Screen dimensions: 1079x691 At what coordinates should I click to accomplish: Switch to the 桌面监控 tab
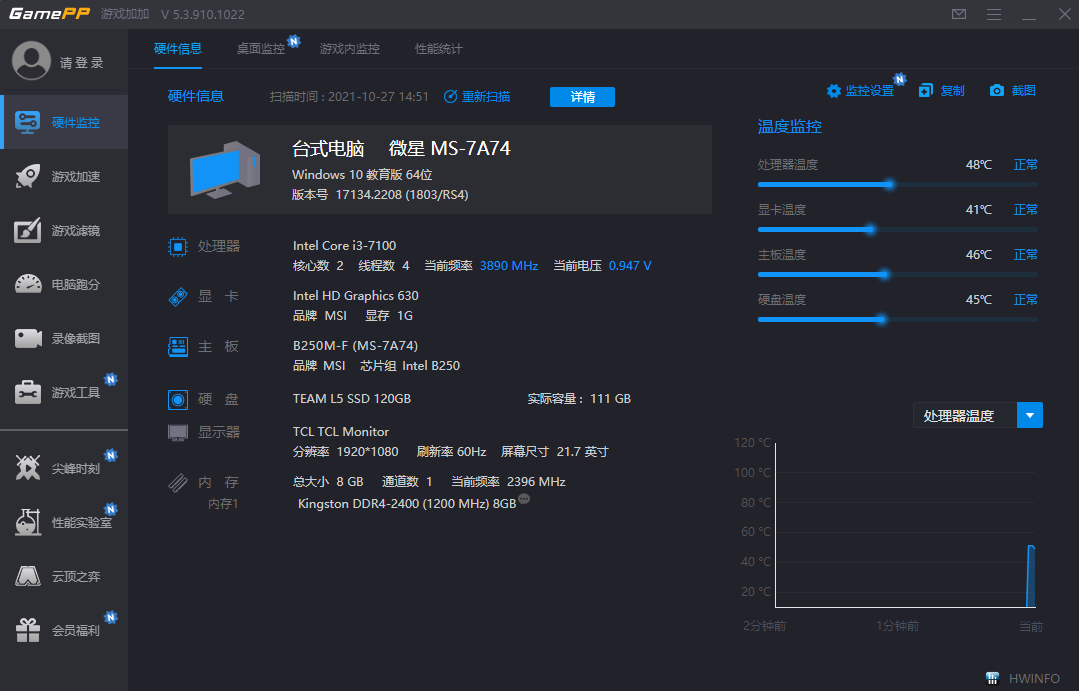(261, 49)
